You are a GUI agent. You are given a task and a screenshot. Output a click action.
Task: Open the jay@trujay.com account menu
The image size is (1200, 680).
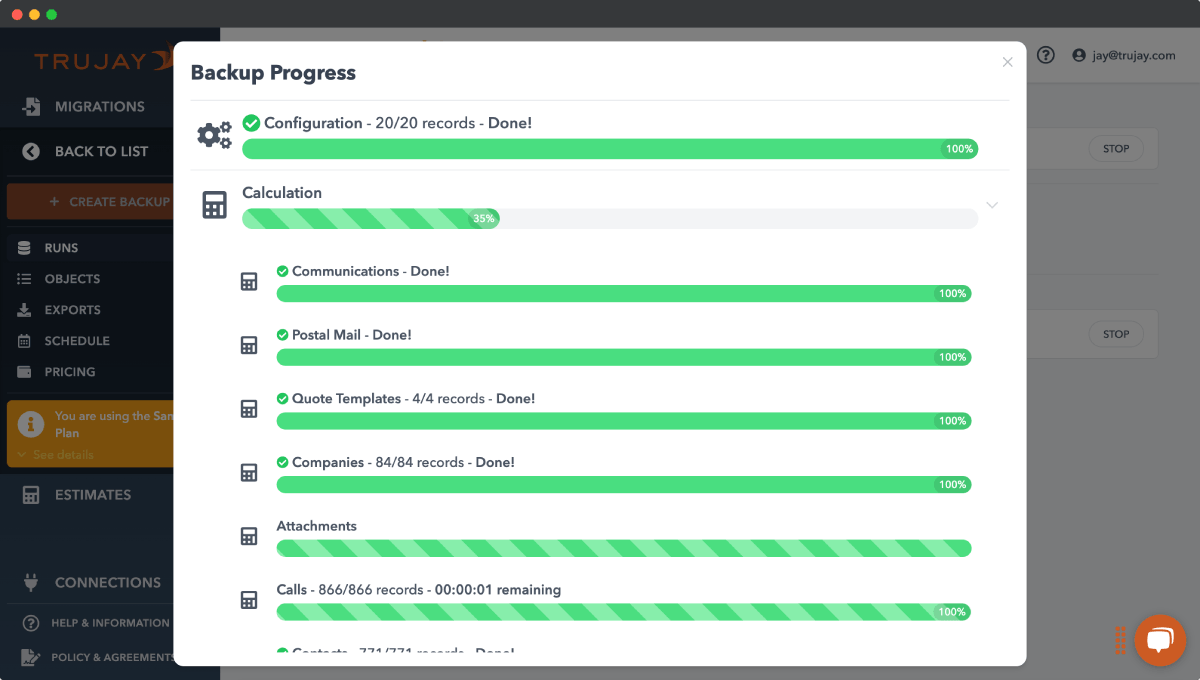1124,55
